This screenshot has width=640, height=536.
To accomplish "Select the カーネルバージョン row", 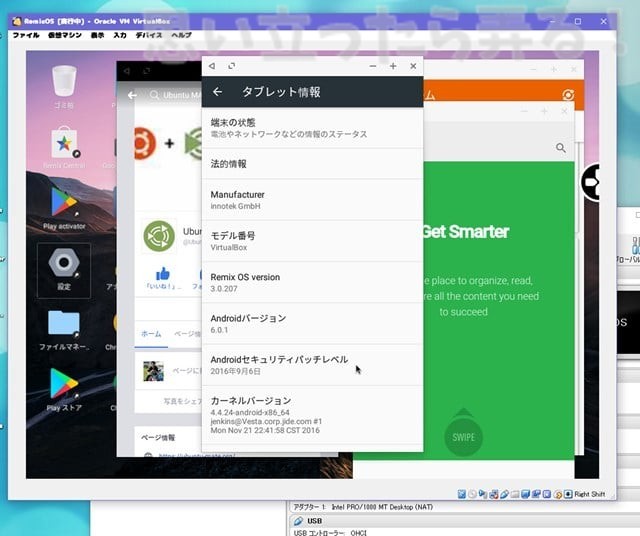I will coord(312,415).
